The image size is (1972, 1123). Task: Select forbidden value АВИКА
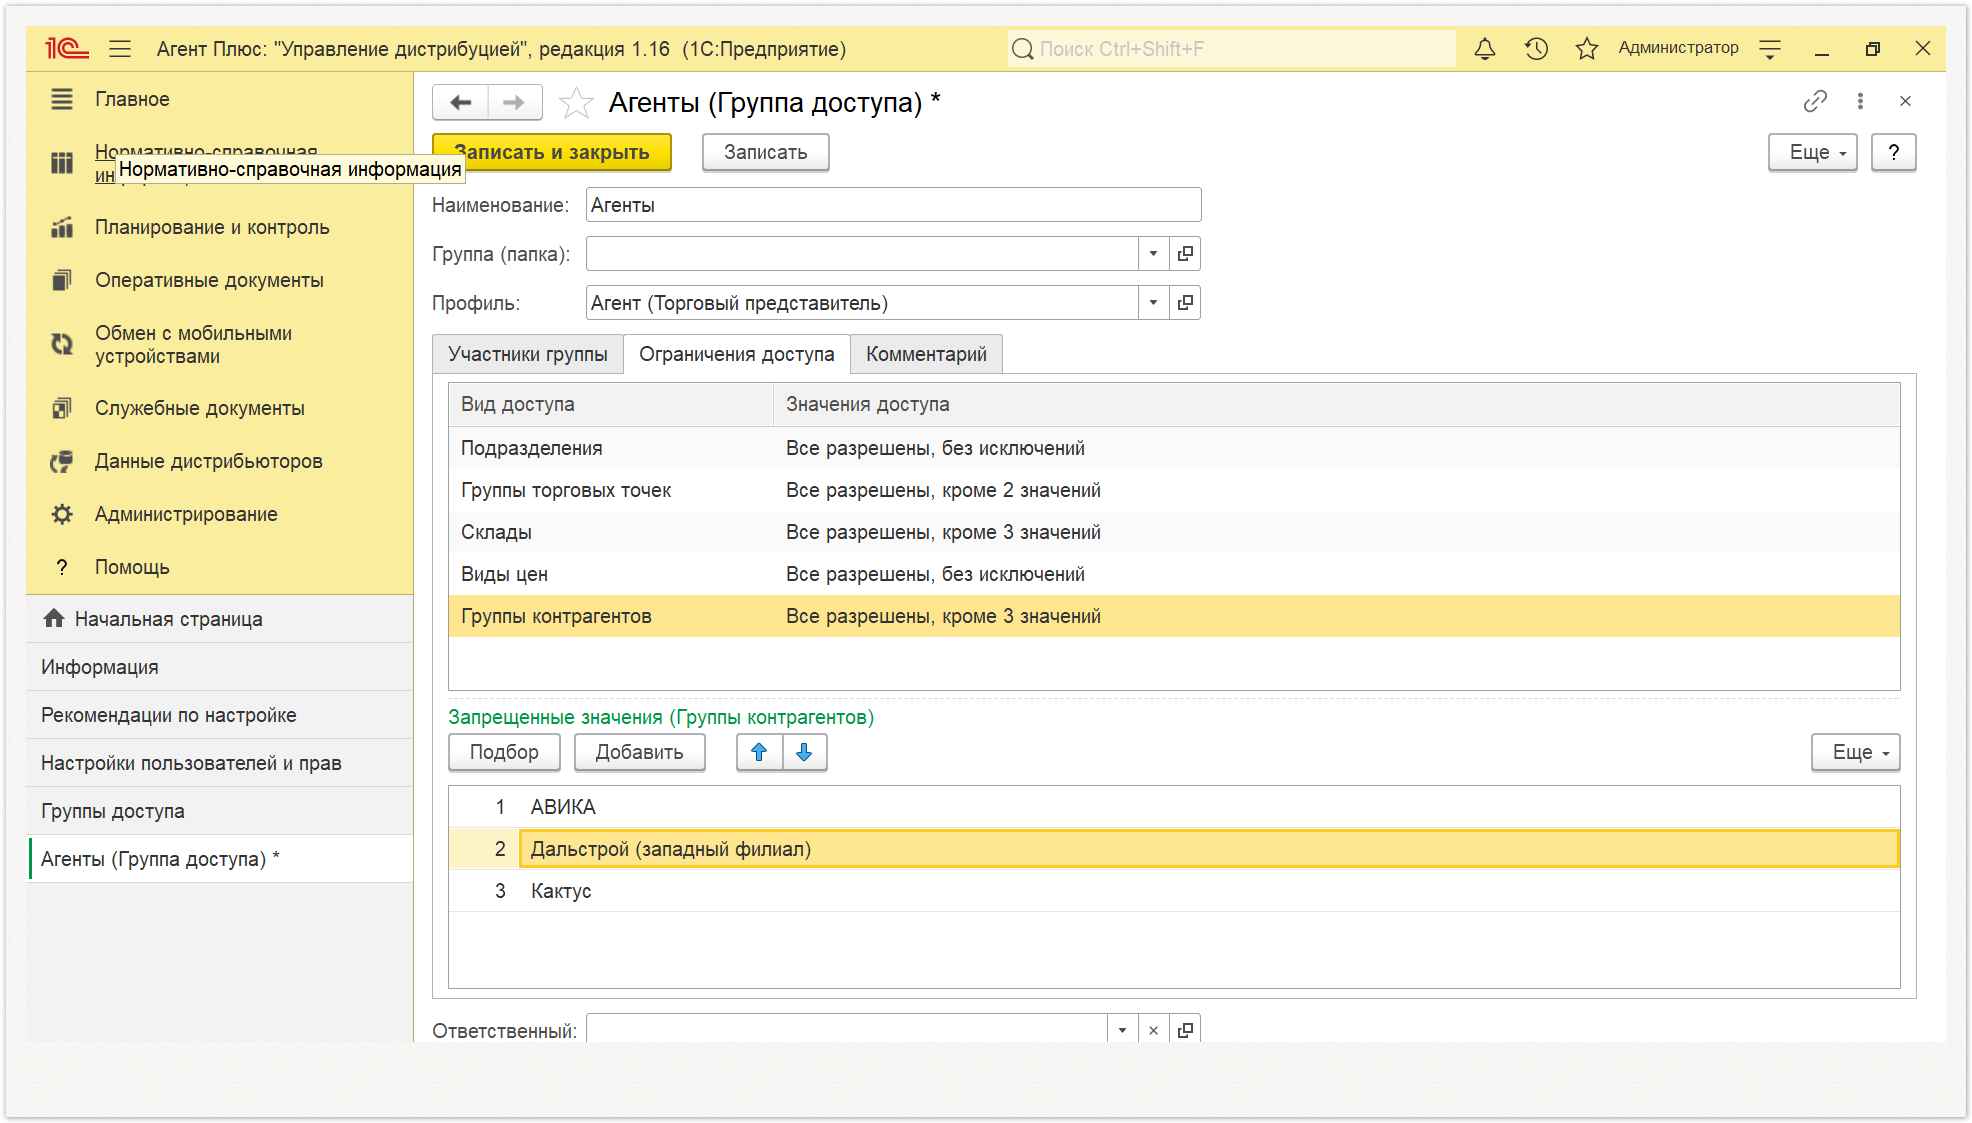[1174, 807]
